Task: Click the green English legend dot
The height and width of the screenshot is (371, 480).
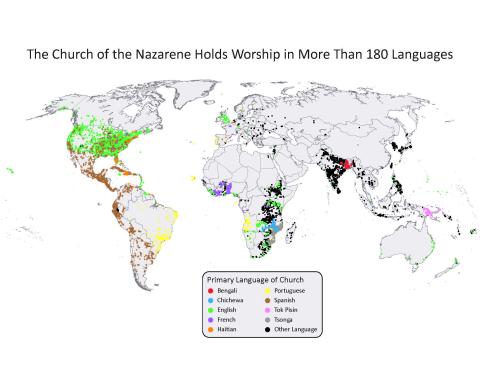Action: [210, 310]
